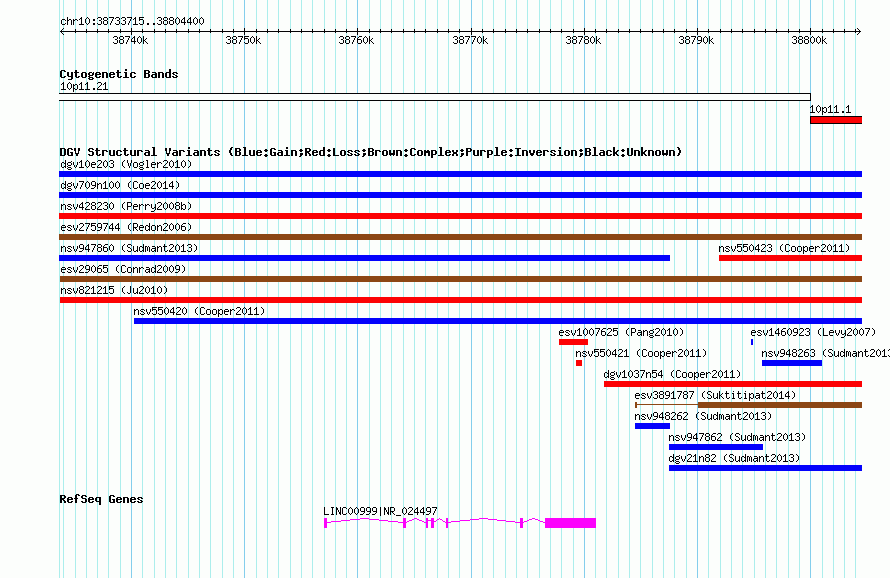The height and width of the screenshot is (578, 890).
Task: Click the LINC00999|NR_024497 gene label
Action: [x=380, y=511]
